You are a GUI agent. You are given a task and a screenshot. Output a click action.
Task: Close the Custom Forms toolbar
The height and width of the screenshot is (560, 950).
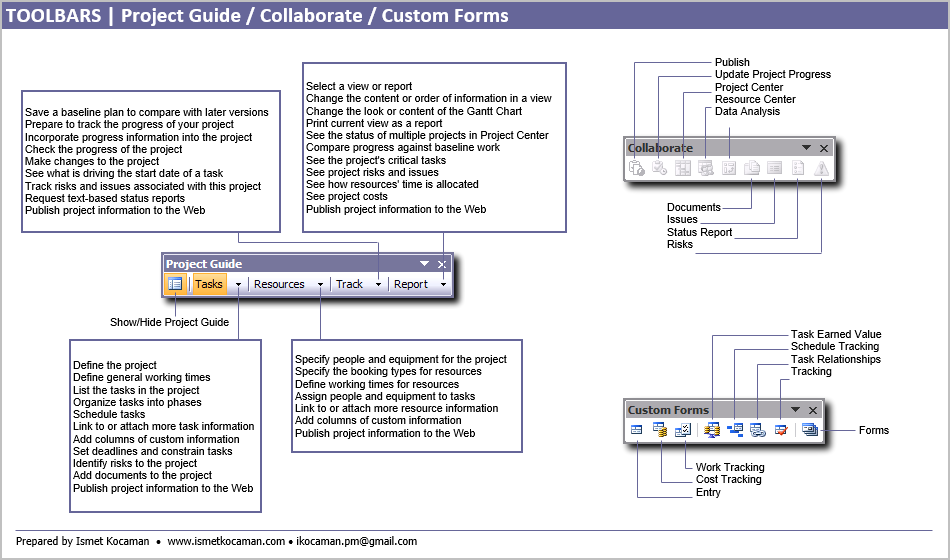point(813,410)
